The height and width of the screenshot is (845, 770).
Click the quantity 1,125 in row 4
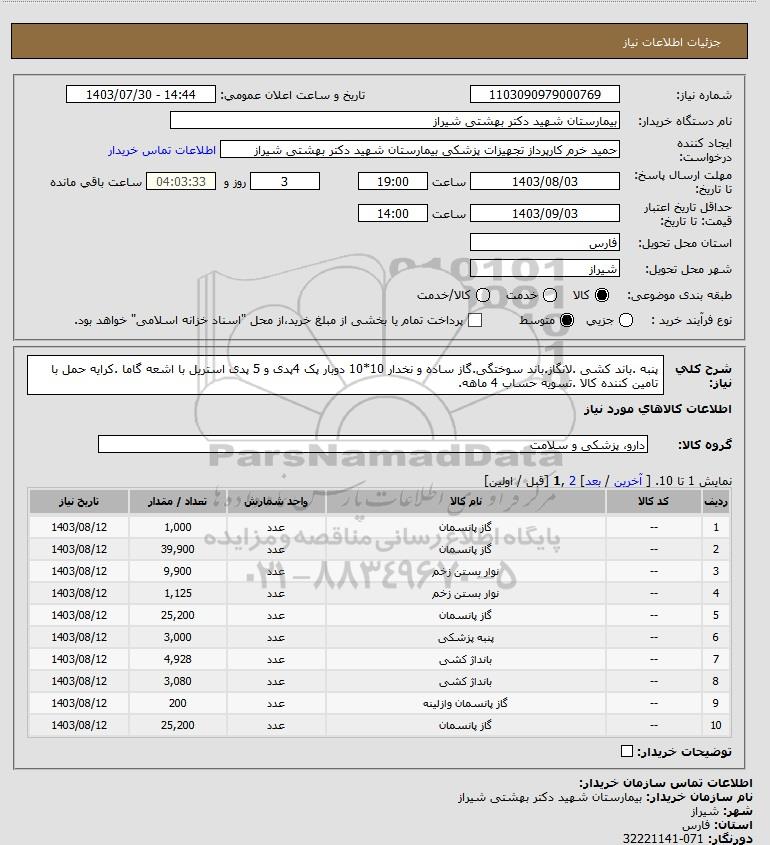[x=177, y=593]
